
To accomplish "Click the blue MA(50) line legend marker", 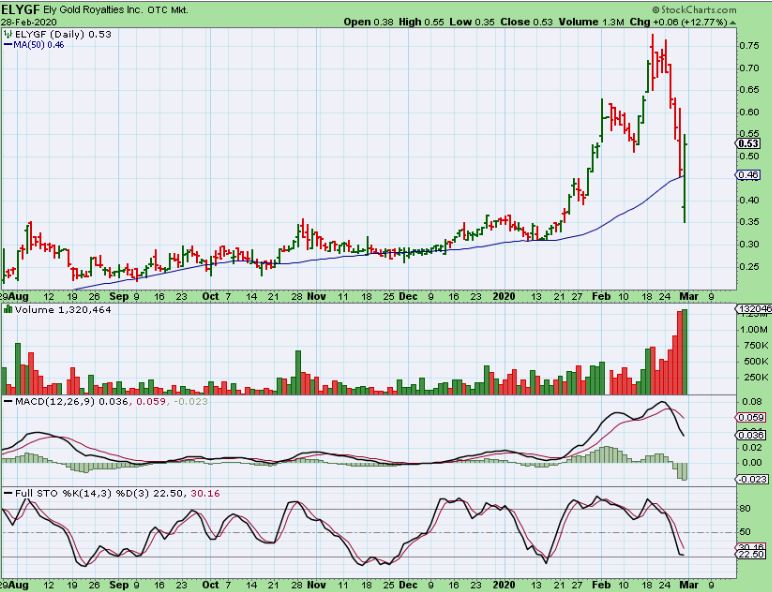I will coord(6,45).
